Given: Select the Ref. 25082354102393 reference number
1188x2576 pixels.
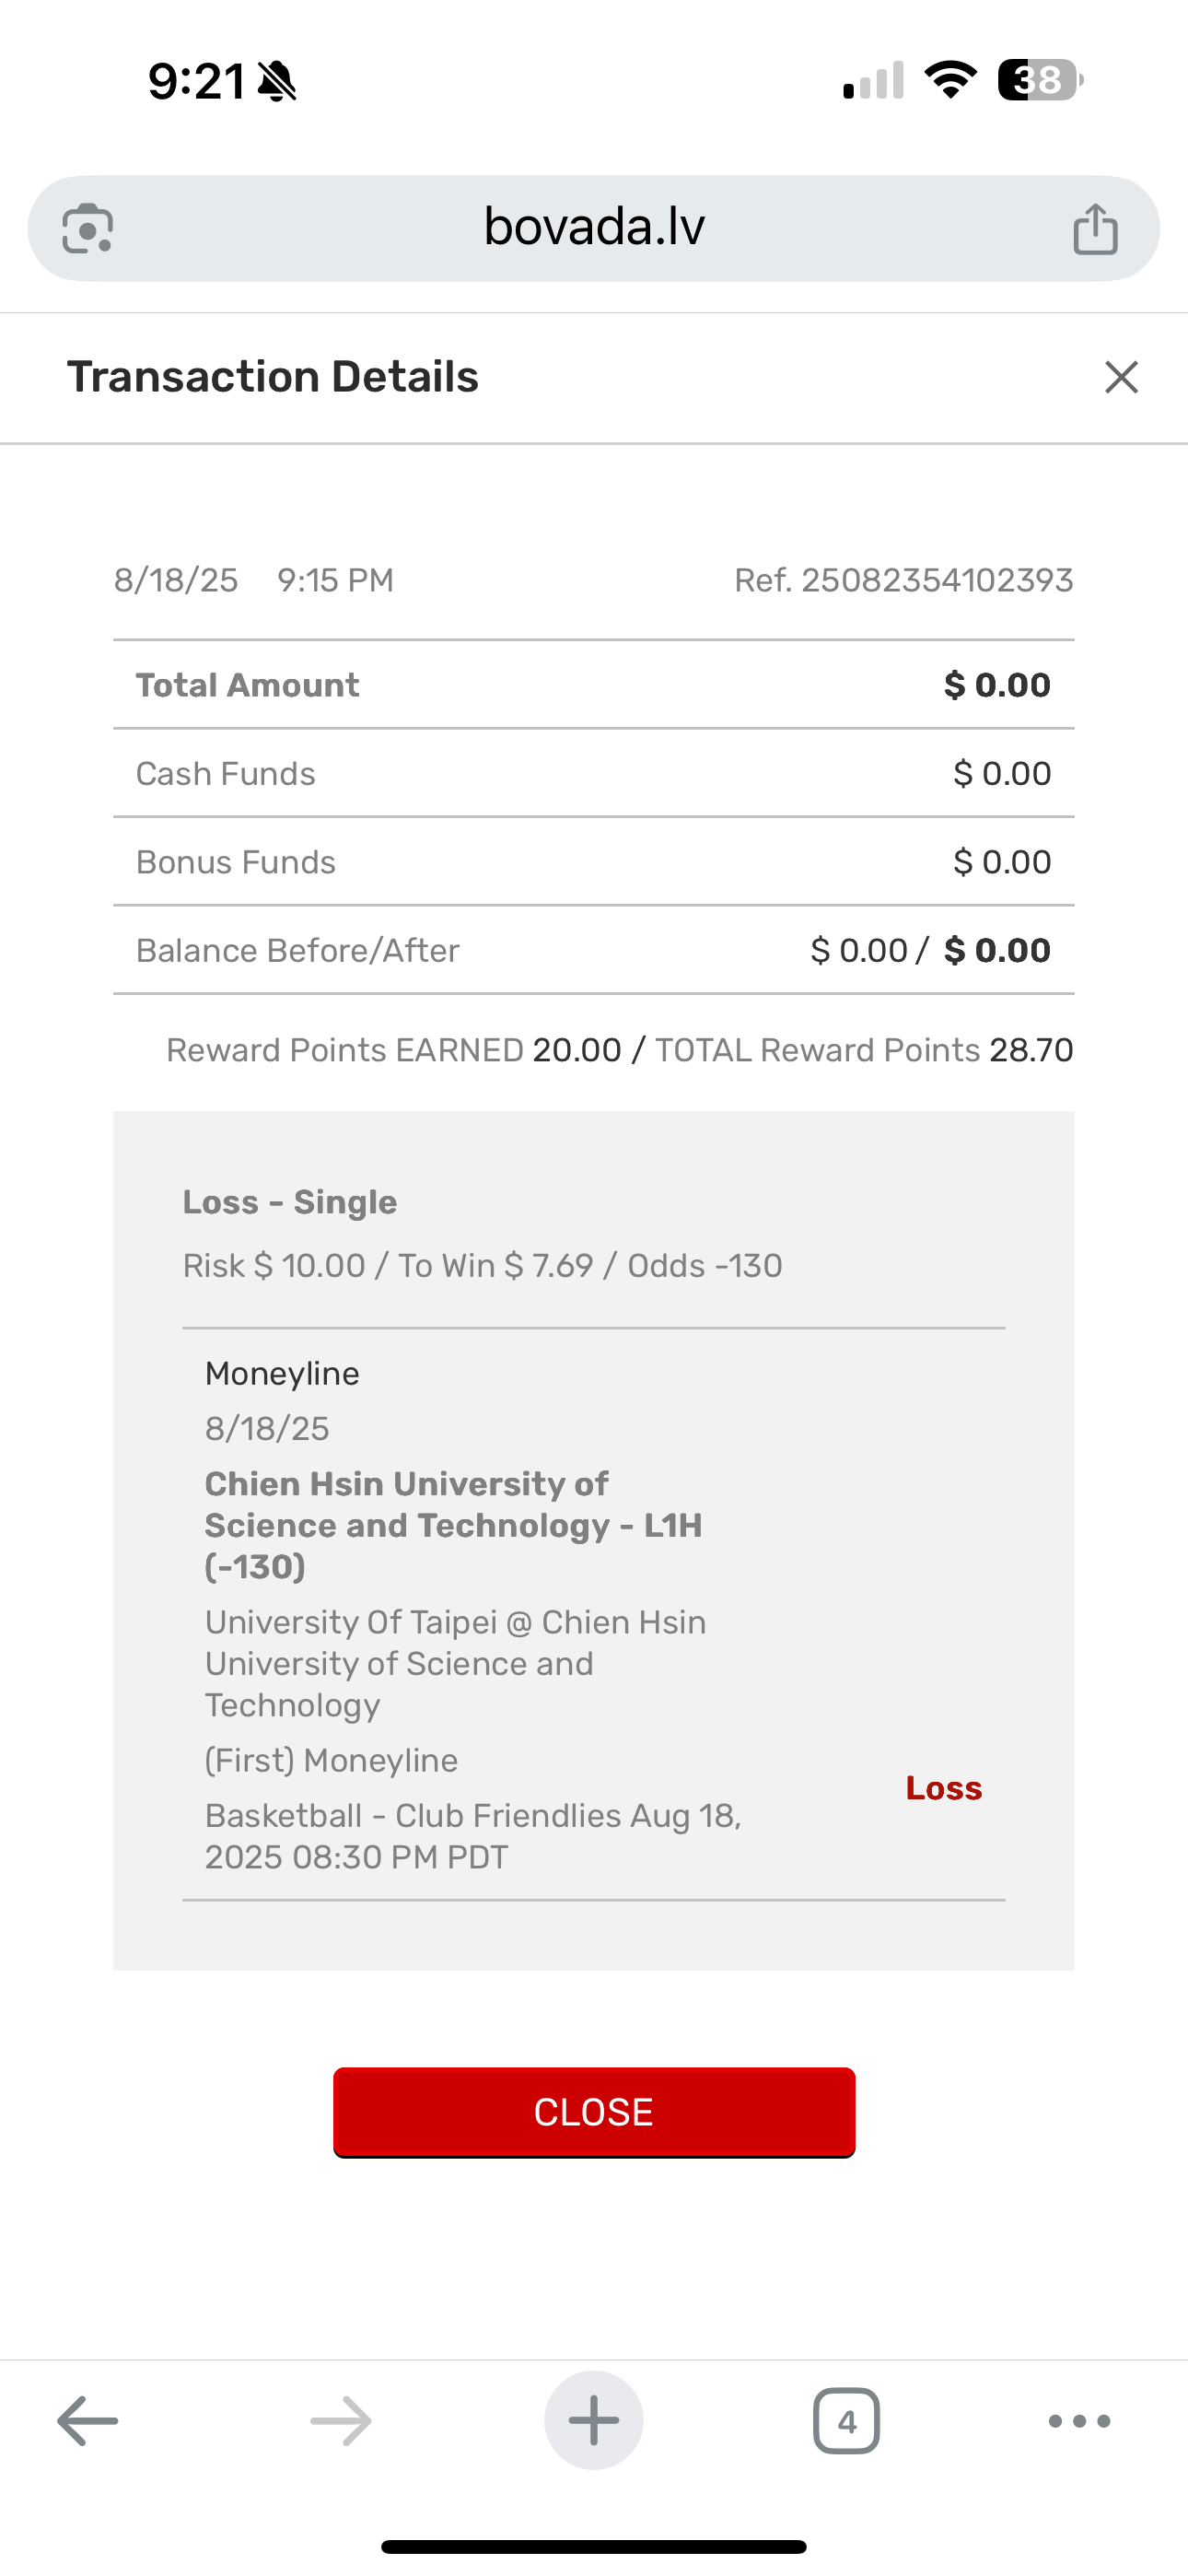Looking at the screenshot, I should 903,580.
